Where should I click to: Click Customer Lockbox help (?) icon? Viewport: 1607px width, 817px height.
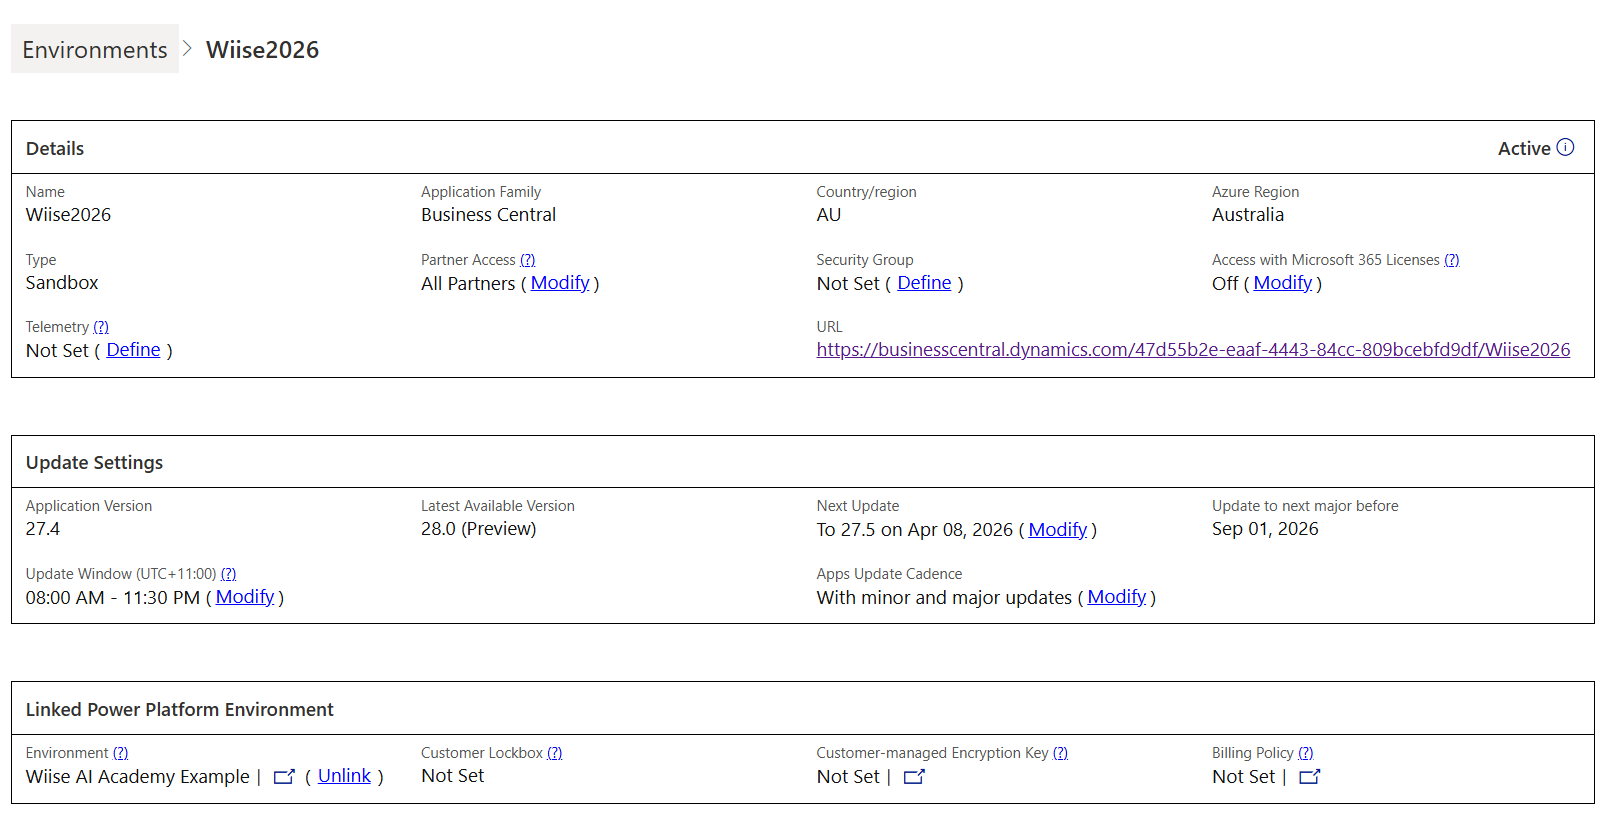coord(554,753)
